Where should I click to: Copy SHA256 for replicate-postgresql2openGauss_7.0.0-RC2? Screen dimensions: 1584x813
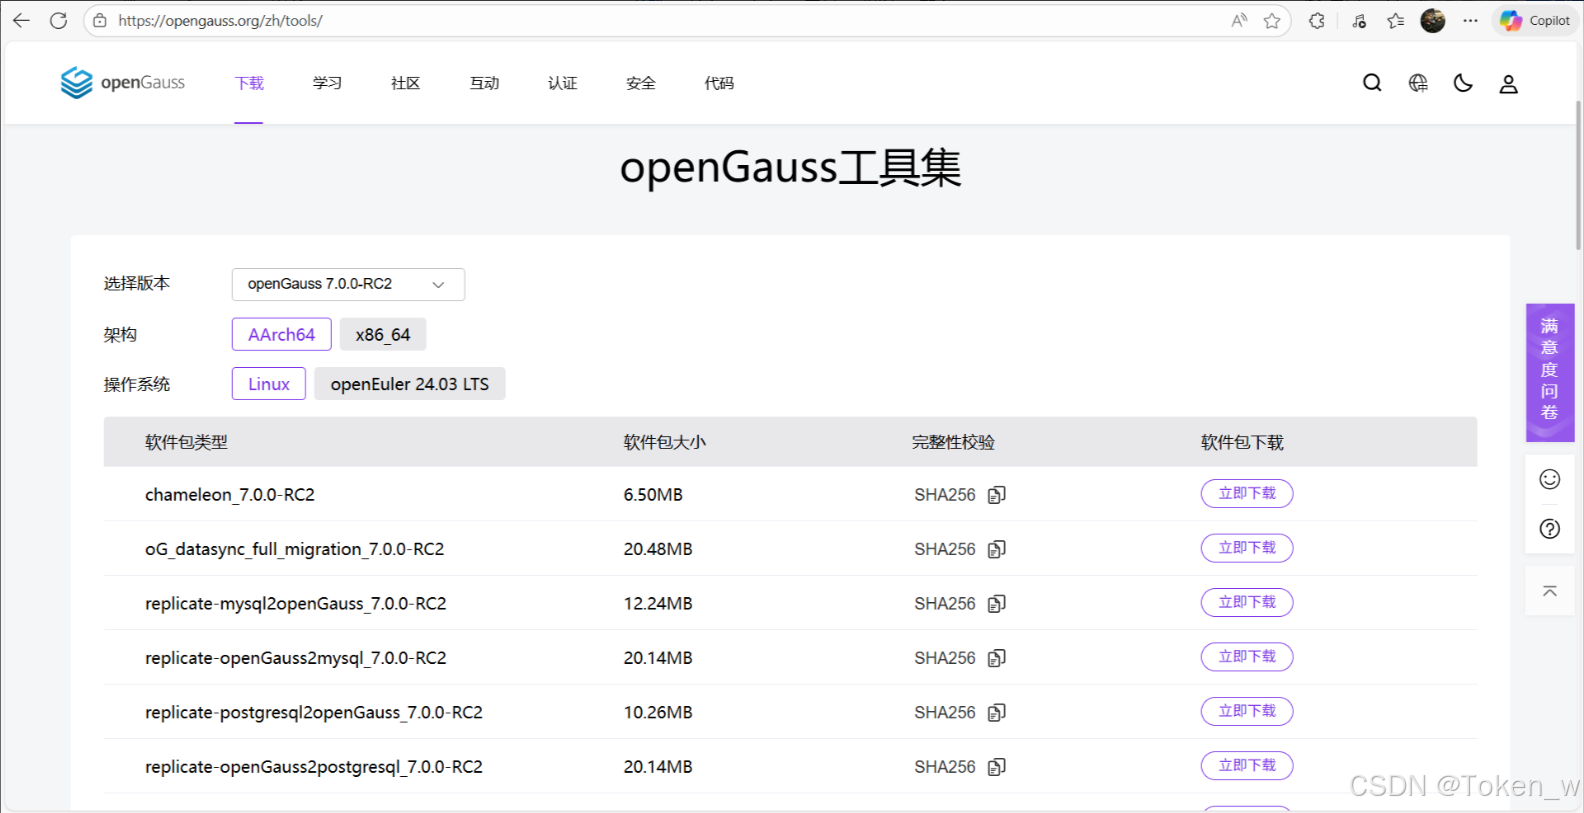pos(996,713)
